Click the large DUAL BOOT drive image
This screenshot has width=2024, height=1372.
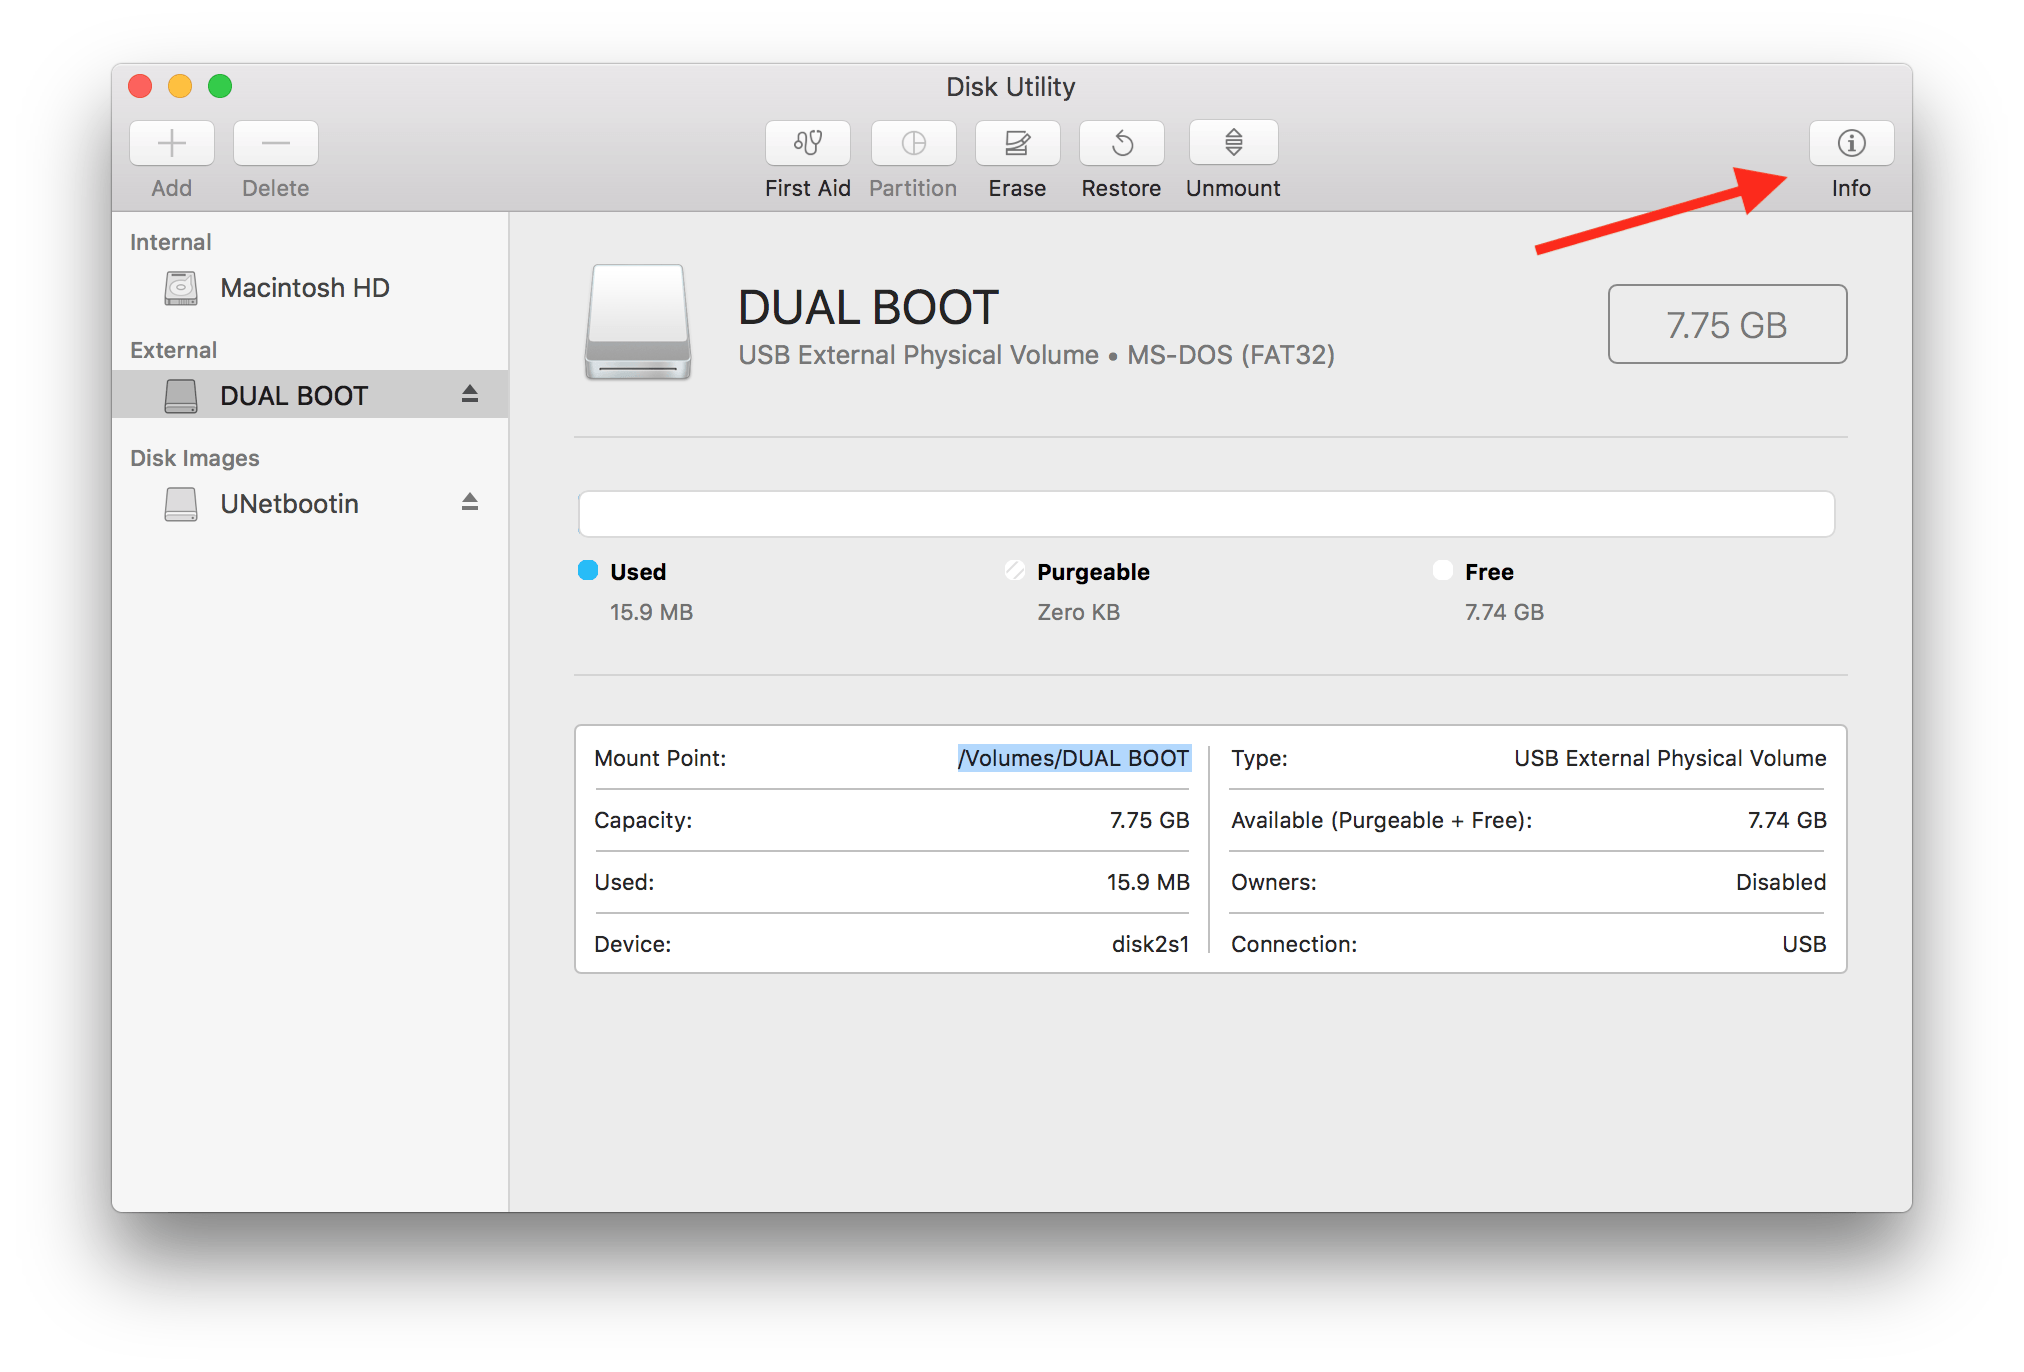[638, 322]
